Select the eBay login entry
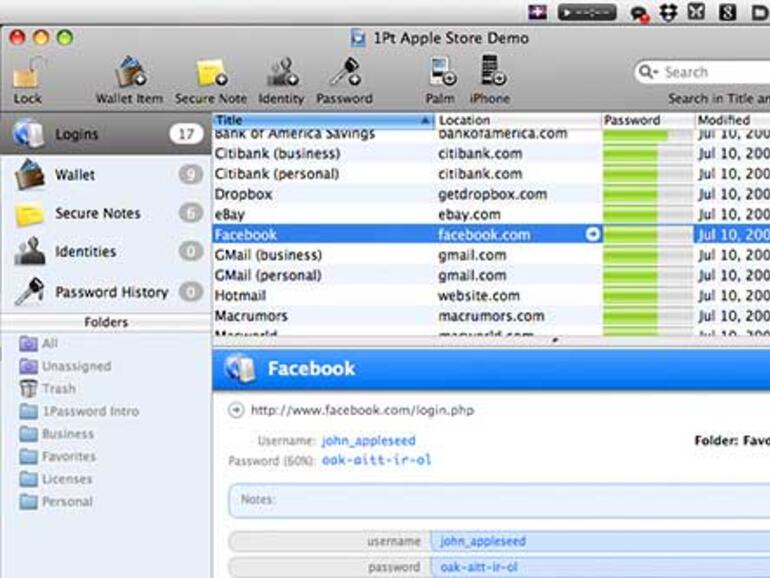 coord(491,214)
